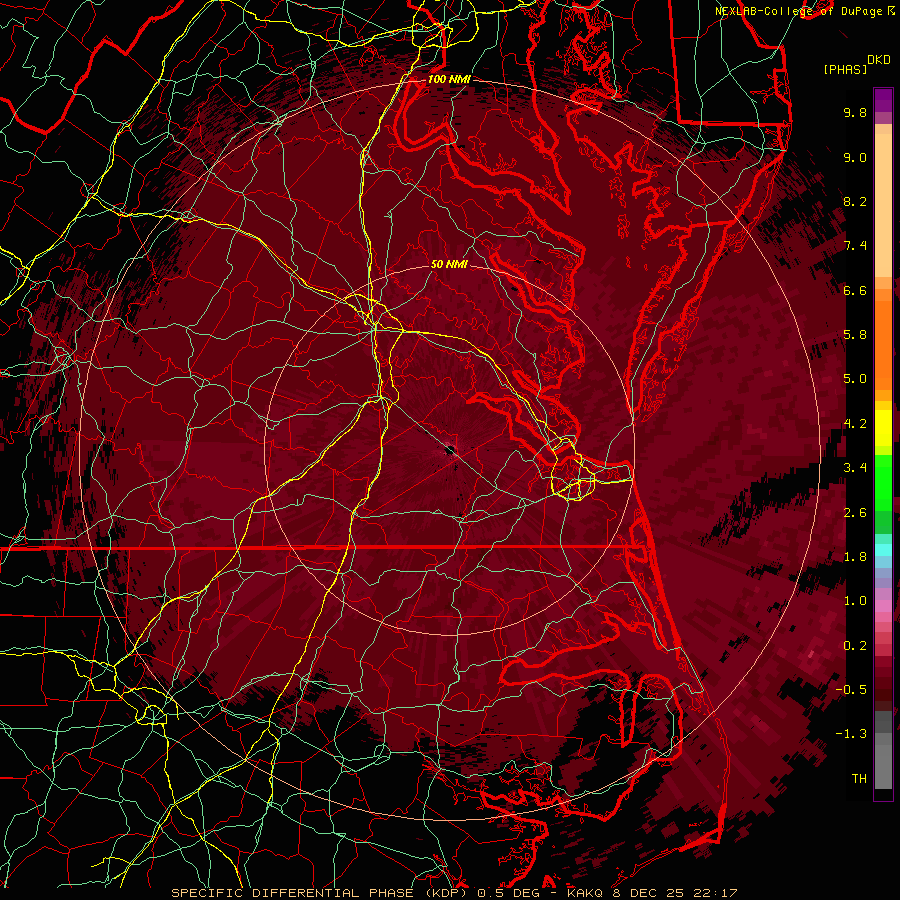Select the 8.2 value on the color scale
Screen dimensions: 900x900
coord(855,201)
